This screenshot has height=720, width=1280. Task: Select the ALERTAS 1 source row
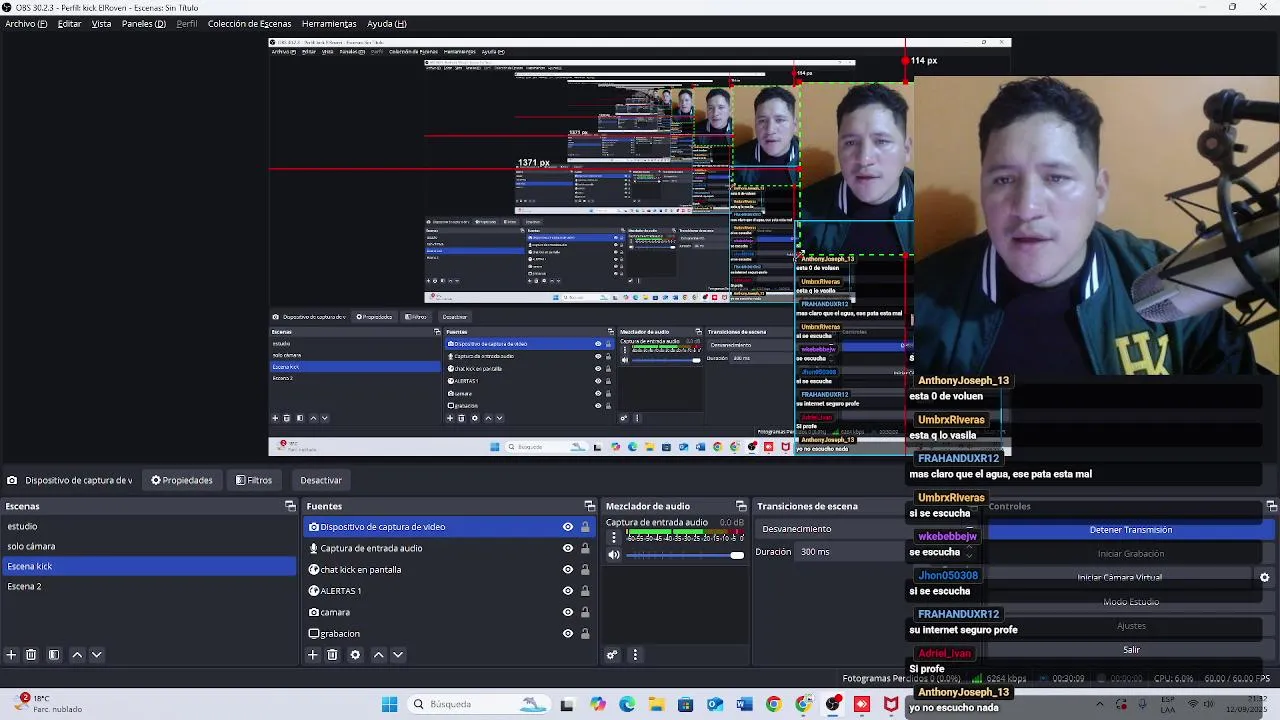(450, 591)
